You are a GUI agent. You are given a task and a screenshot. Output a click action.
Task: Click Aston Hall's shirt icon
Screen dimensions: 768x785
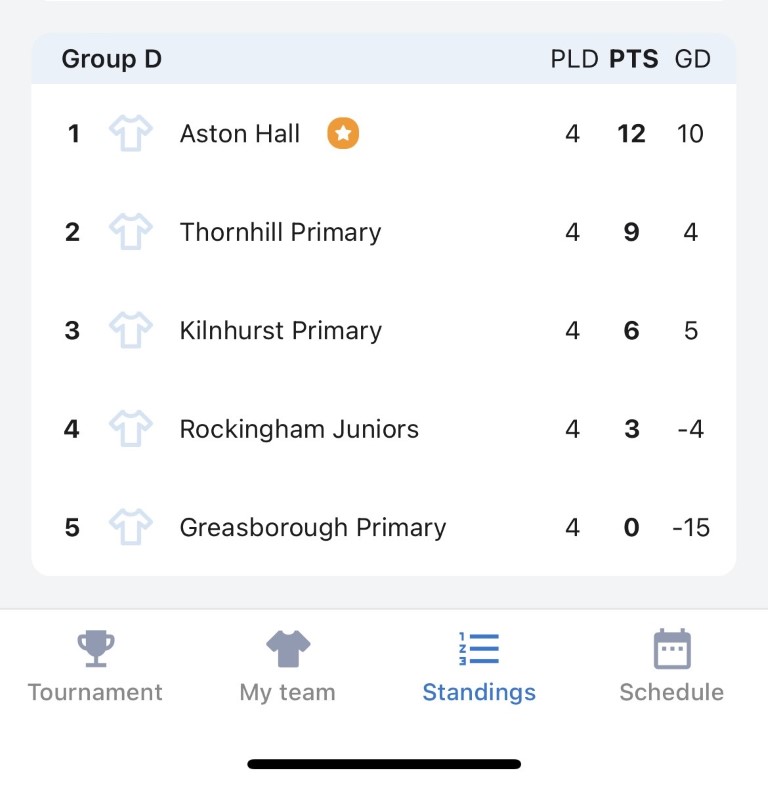pos(131,133)
